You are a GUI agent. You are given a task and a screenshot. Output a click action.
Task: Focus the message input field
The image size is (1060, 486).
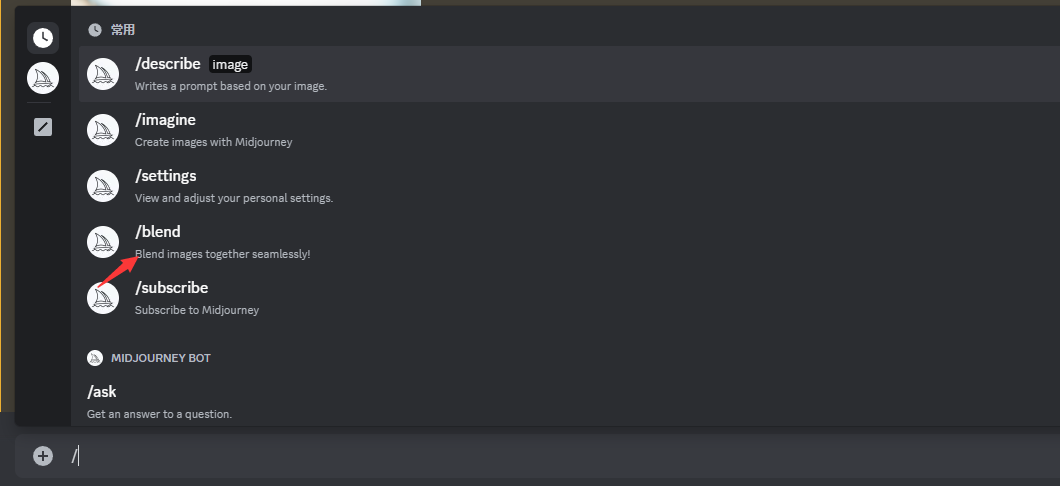click(500, 456)
